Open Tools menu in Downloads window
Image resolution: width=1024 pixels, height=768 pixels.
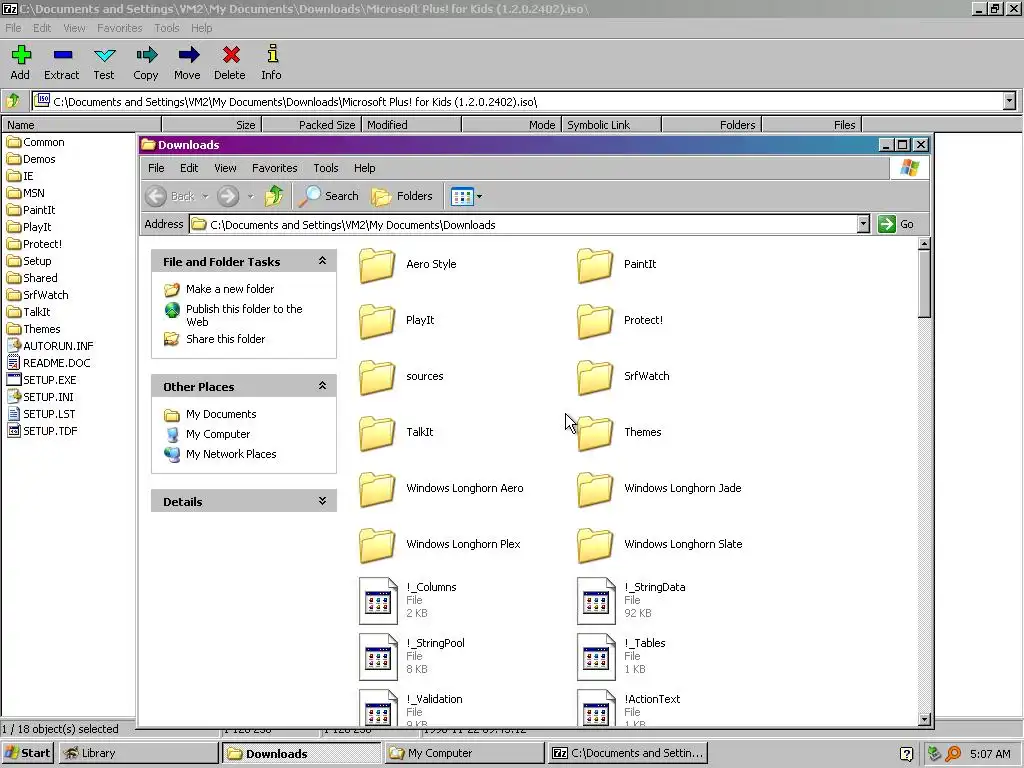pyautogui.click(x=326, y=168)
